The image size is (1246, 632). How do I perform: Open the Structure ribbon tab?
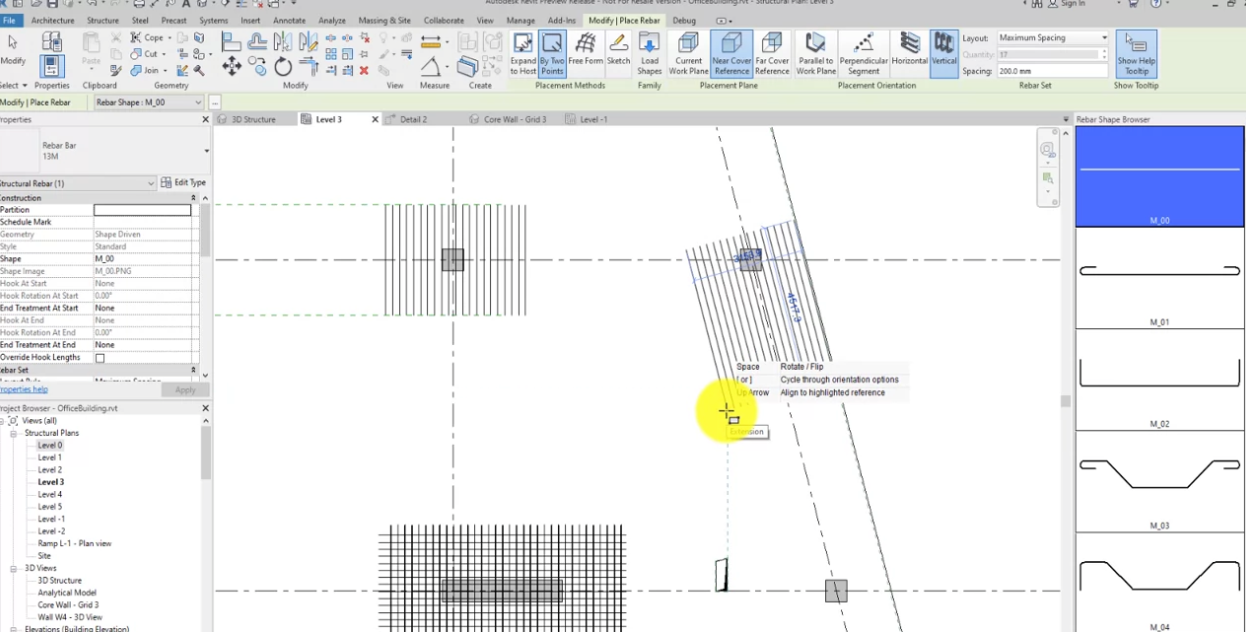click(102, 20)
